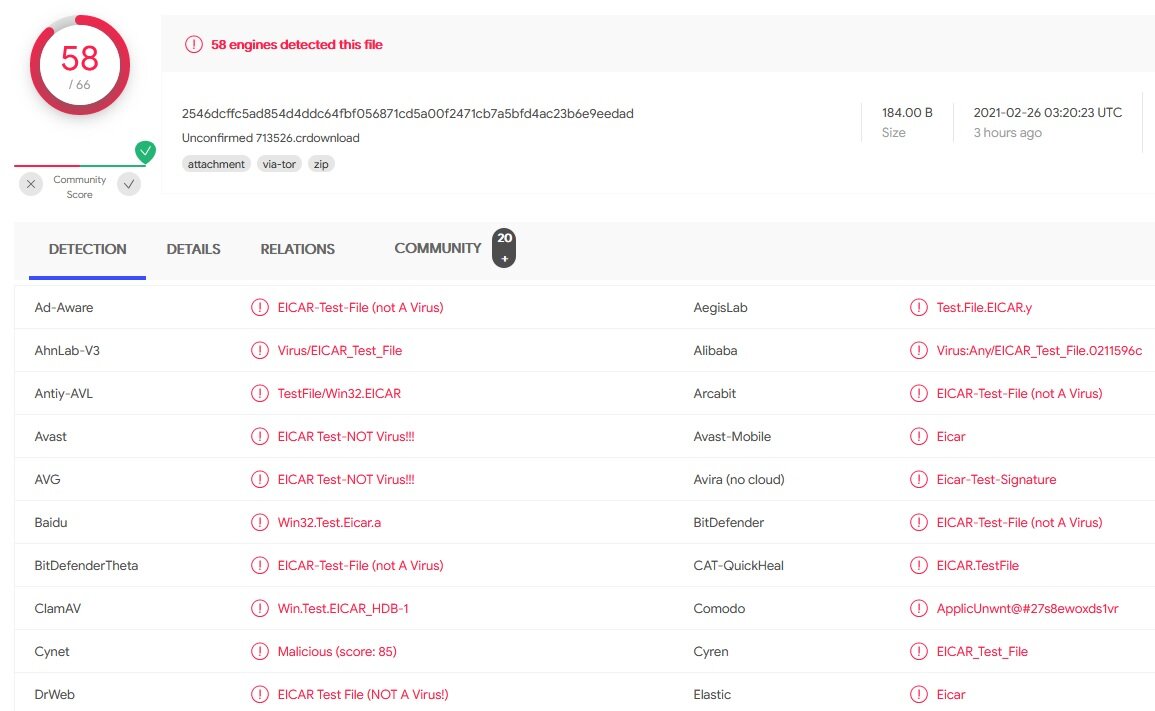Screen dimensions: 1155x711
Task: Click the warning icon in the ClamAV row
Action: (259, 608)
